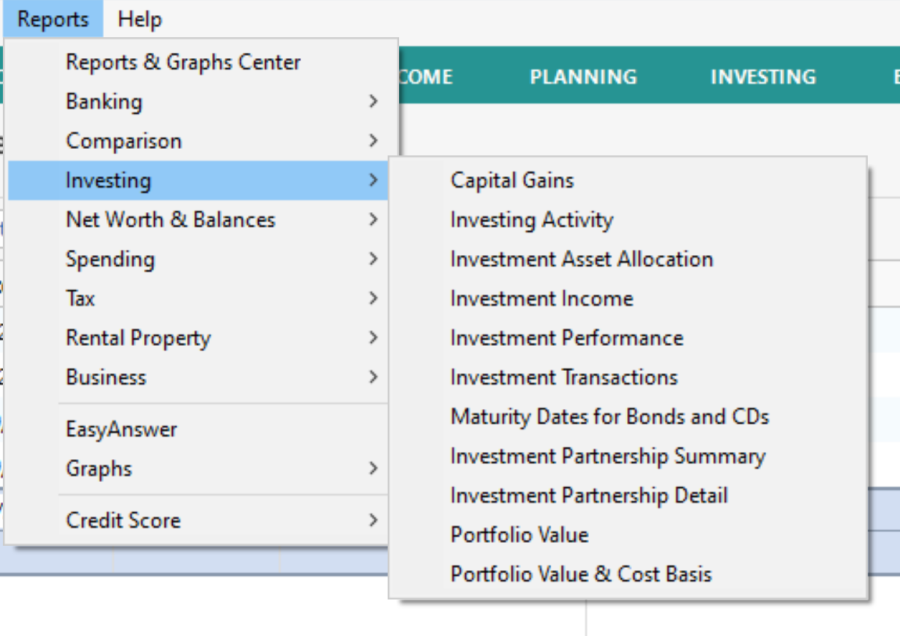Open the Help menu
900x636 pixels.
point(139,19)
